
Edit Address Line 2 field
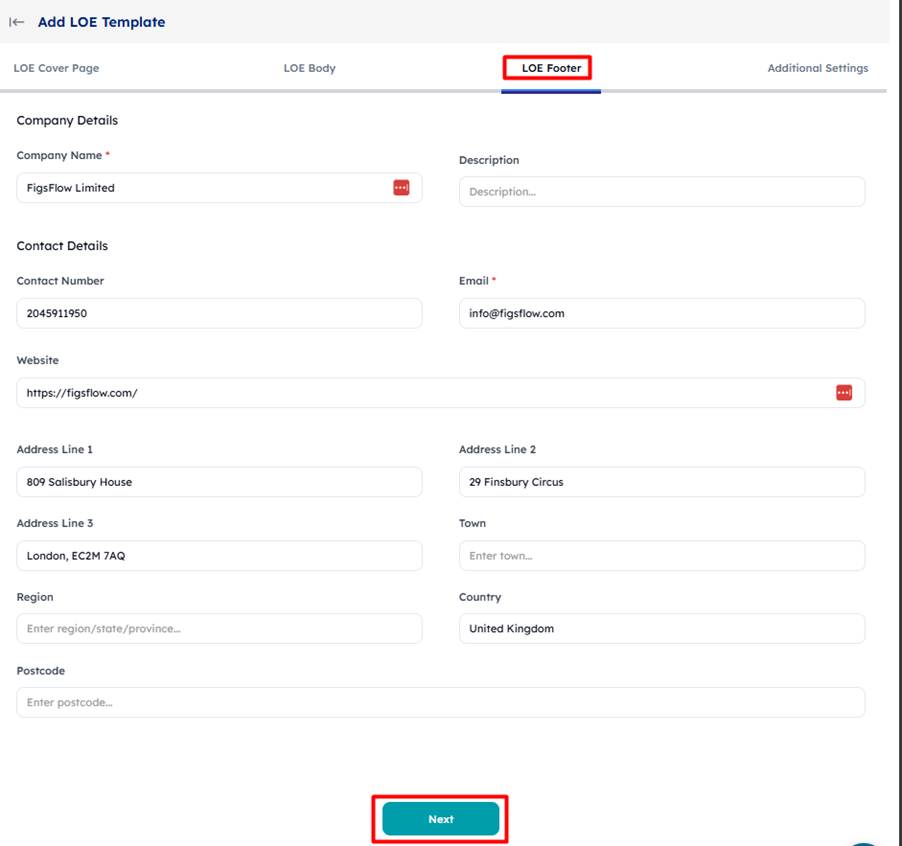662,482
